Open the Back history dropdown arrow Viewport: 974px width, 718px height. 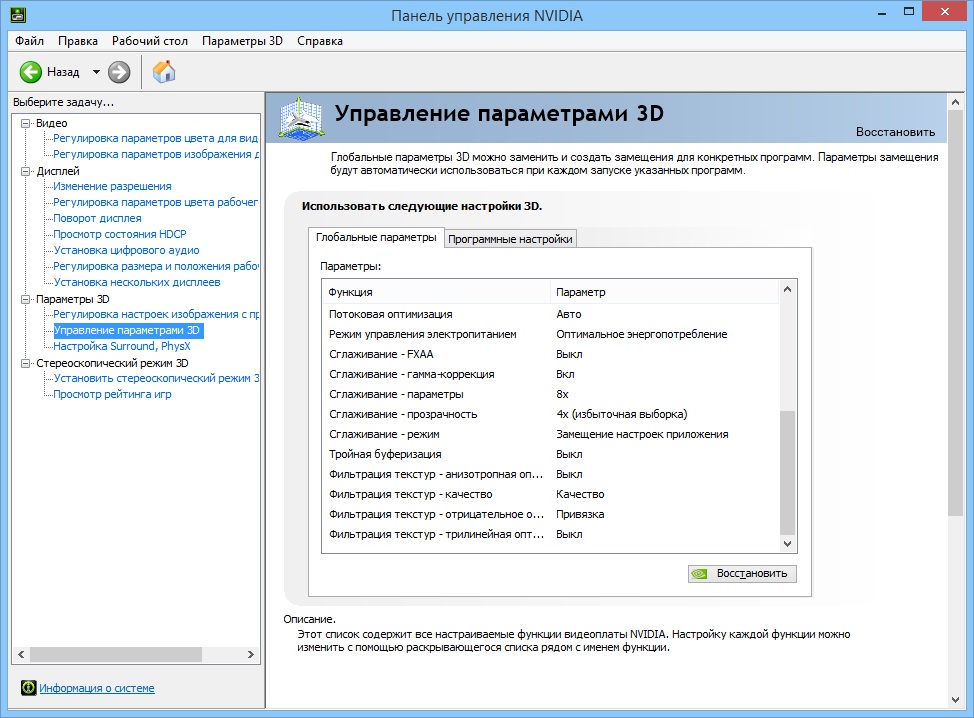coord(96,72)
